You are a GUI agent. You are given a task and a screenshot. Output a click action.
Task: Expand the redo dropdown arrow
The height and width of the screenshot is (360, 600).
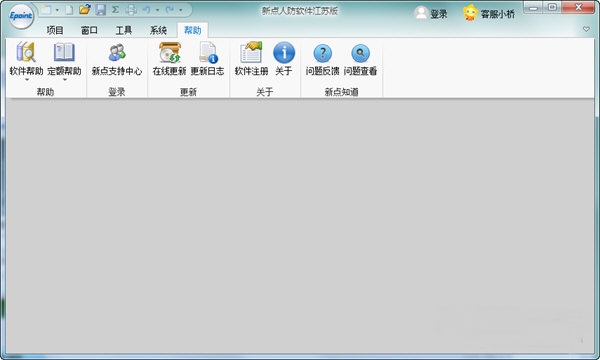(x=180, y=10)
